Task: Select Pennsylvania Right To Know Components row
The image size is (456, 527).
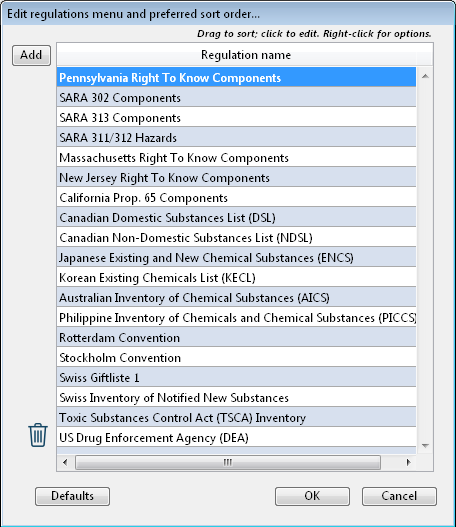Action: coord(236,77)
